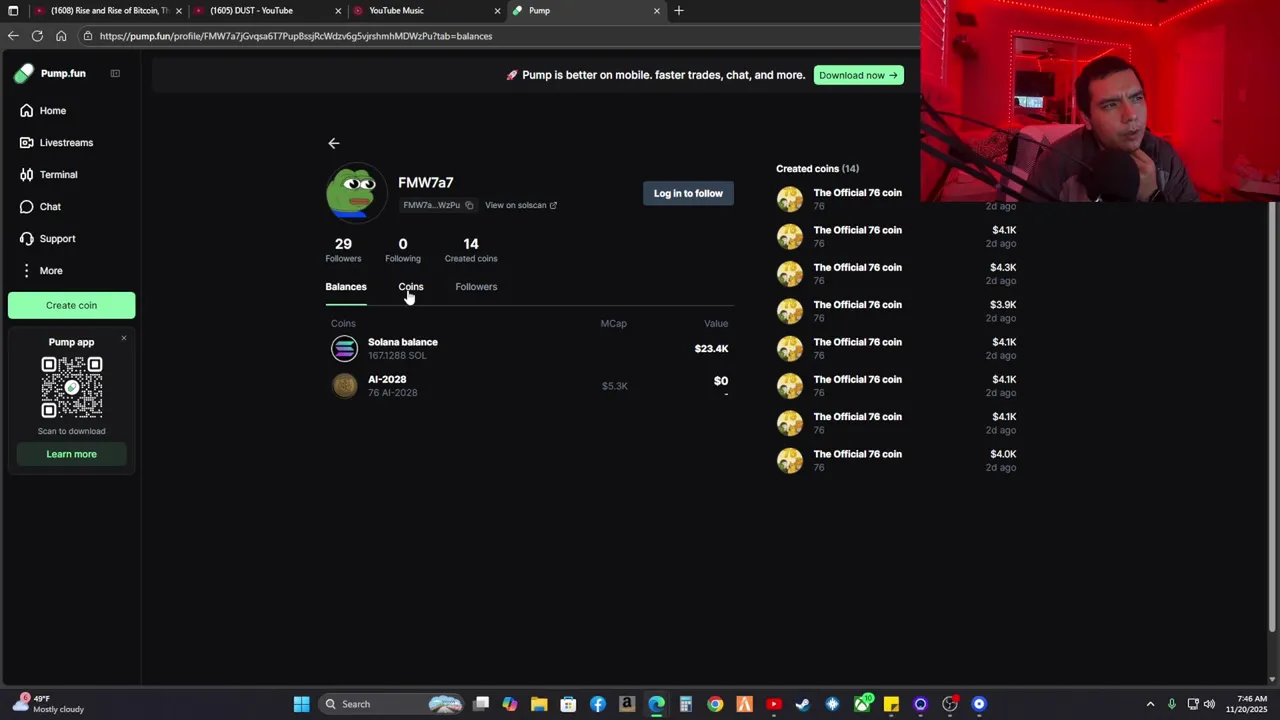
Task: Click the pump.fun URL address bar
Action: (x=500, y=36)
